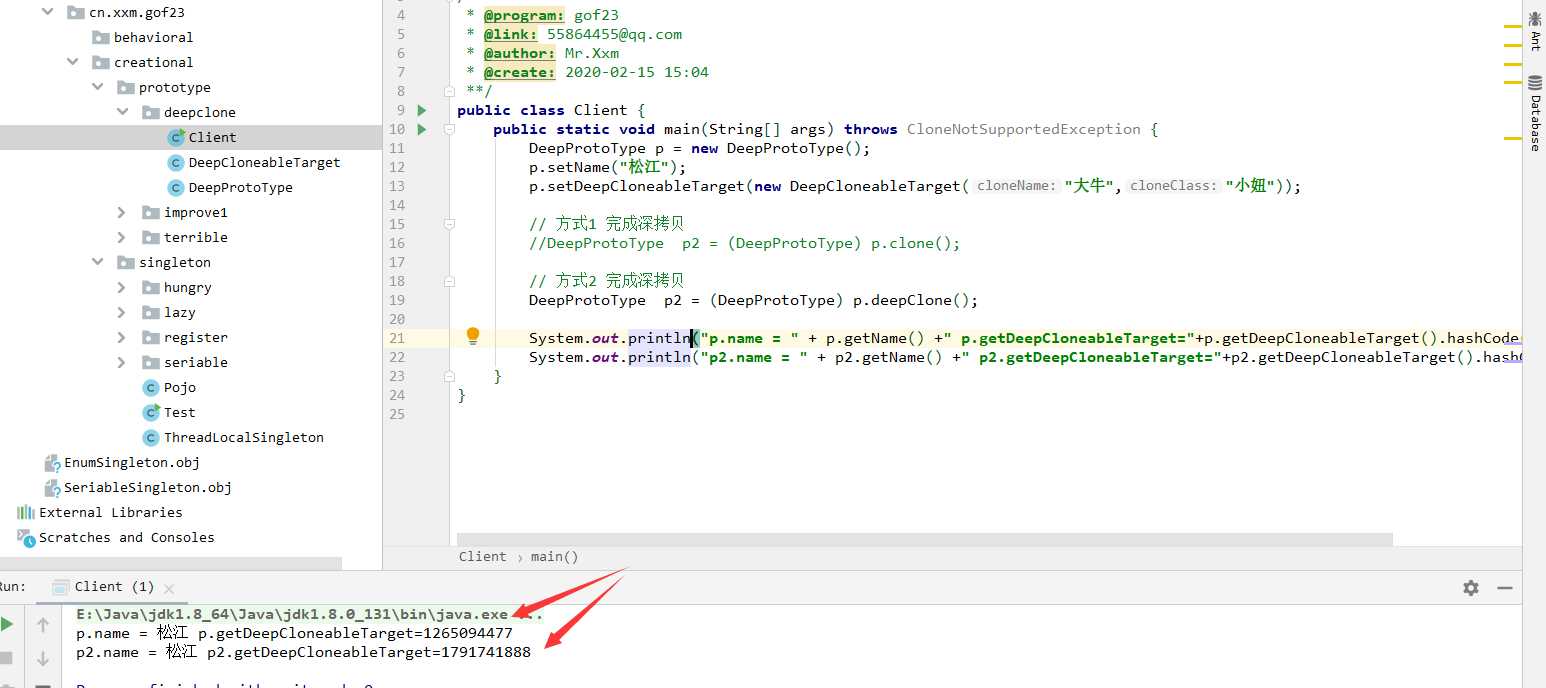The width and height of the screenshot is (1546, 688).
Task: Expand the terrible package
Action: click(122, 237)
